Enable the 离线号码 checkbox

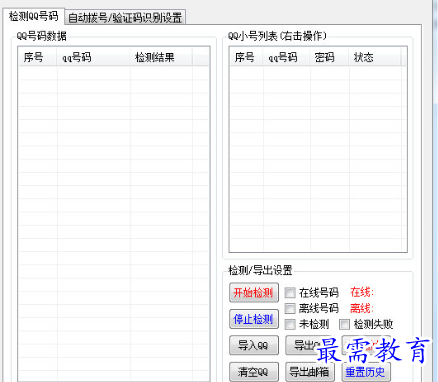tap(290, 308)
